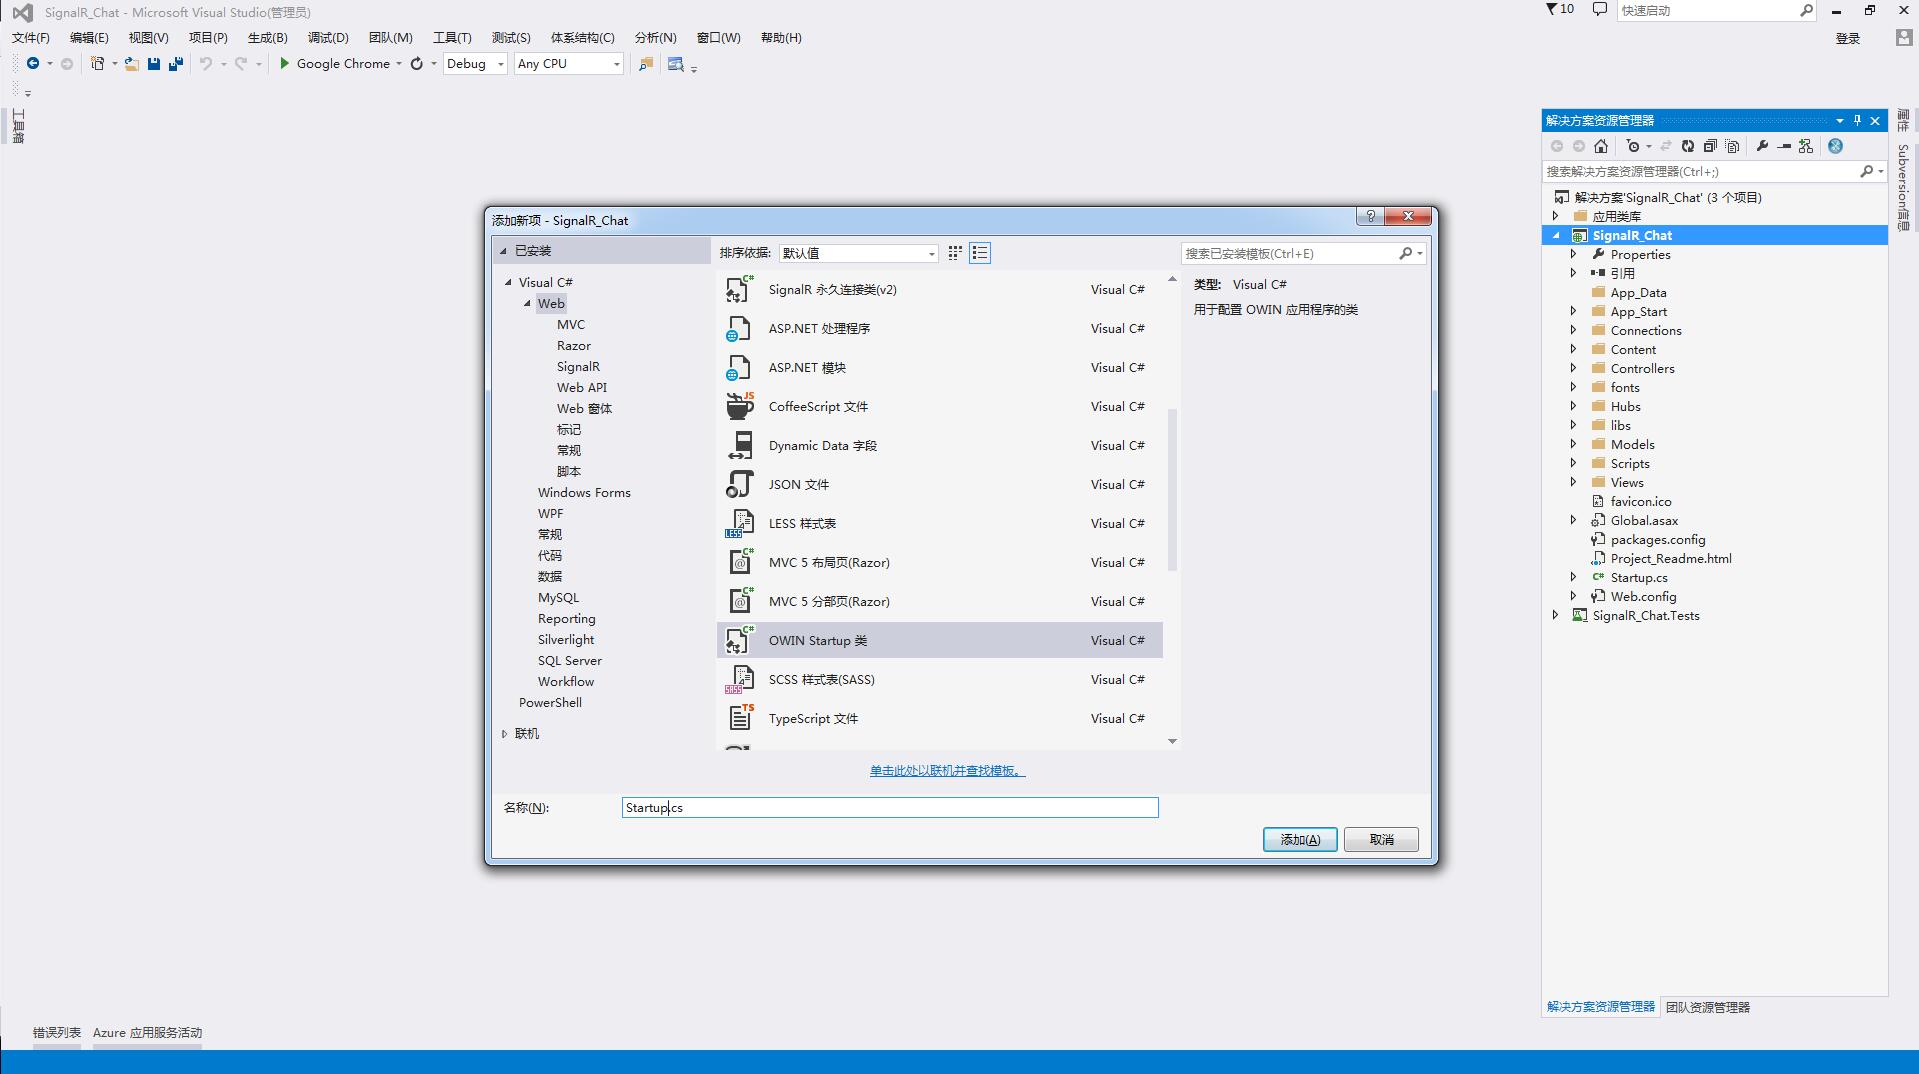The width and height of the screenshot is (1919, 1074).
Task: Expand the Controllers folder in Solution Explorer
Action: click(1573, 368)
